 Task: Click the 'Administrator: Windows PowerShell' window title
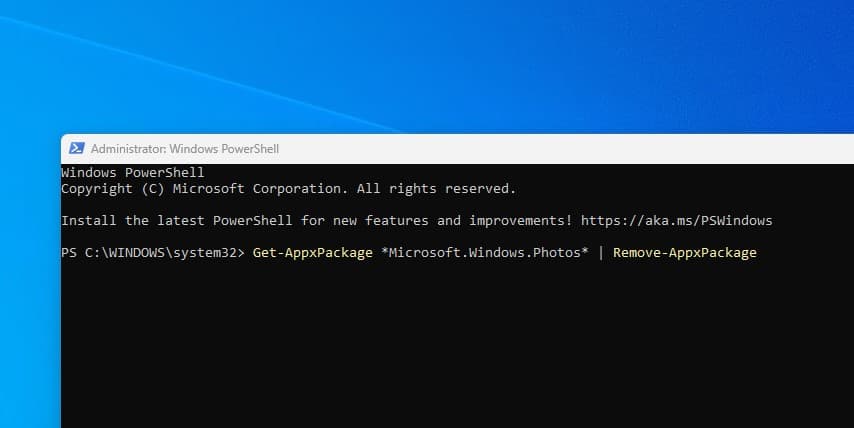[185, 149]
